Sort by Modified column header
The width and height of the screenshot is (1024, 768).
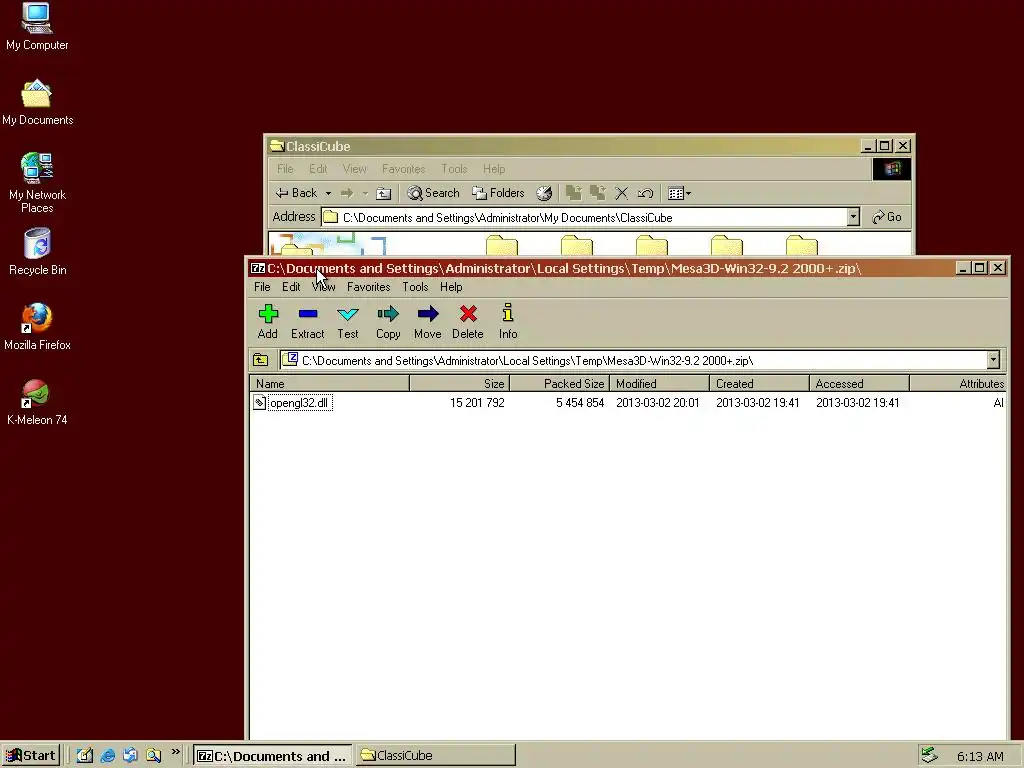tap(660, 383)
